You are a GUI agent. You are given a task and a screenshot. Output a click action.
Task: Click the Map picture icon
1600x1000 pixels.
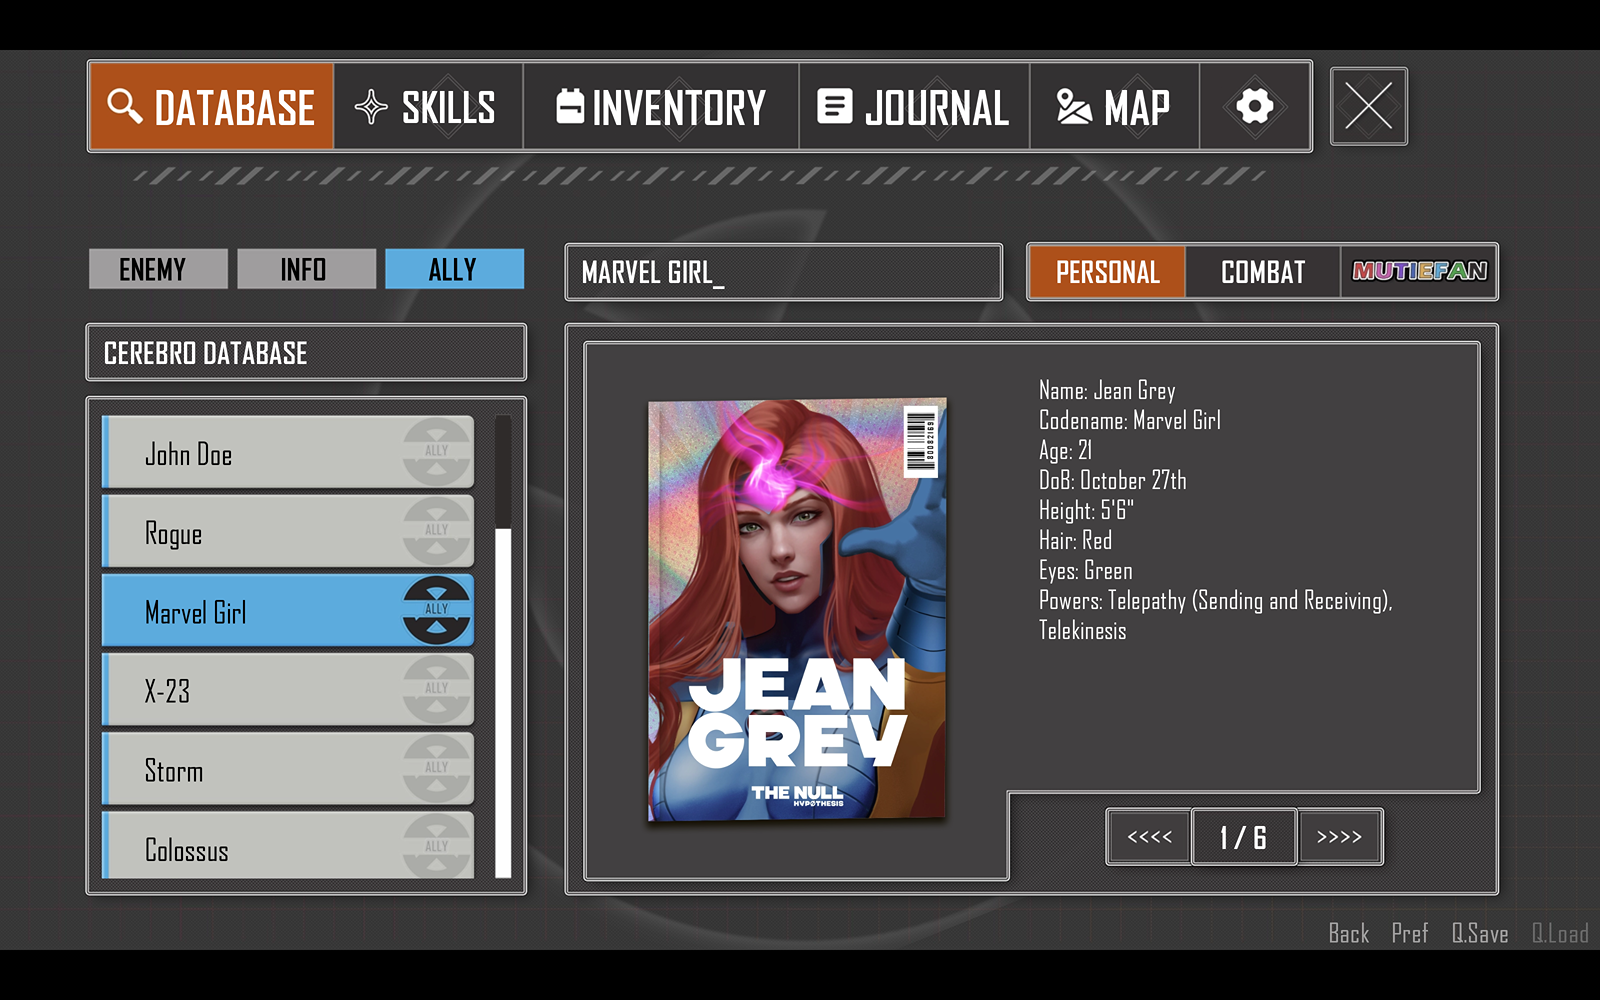coord(1074,106)
